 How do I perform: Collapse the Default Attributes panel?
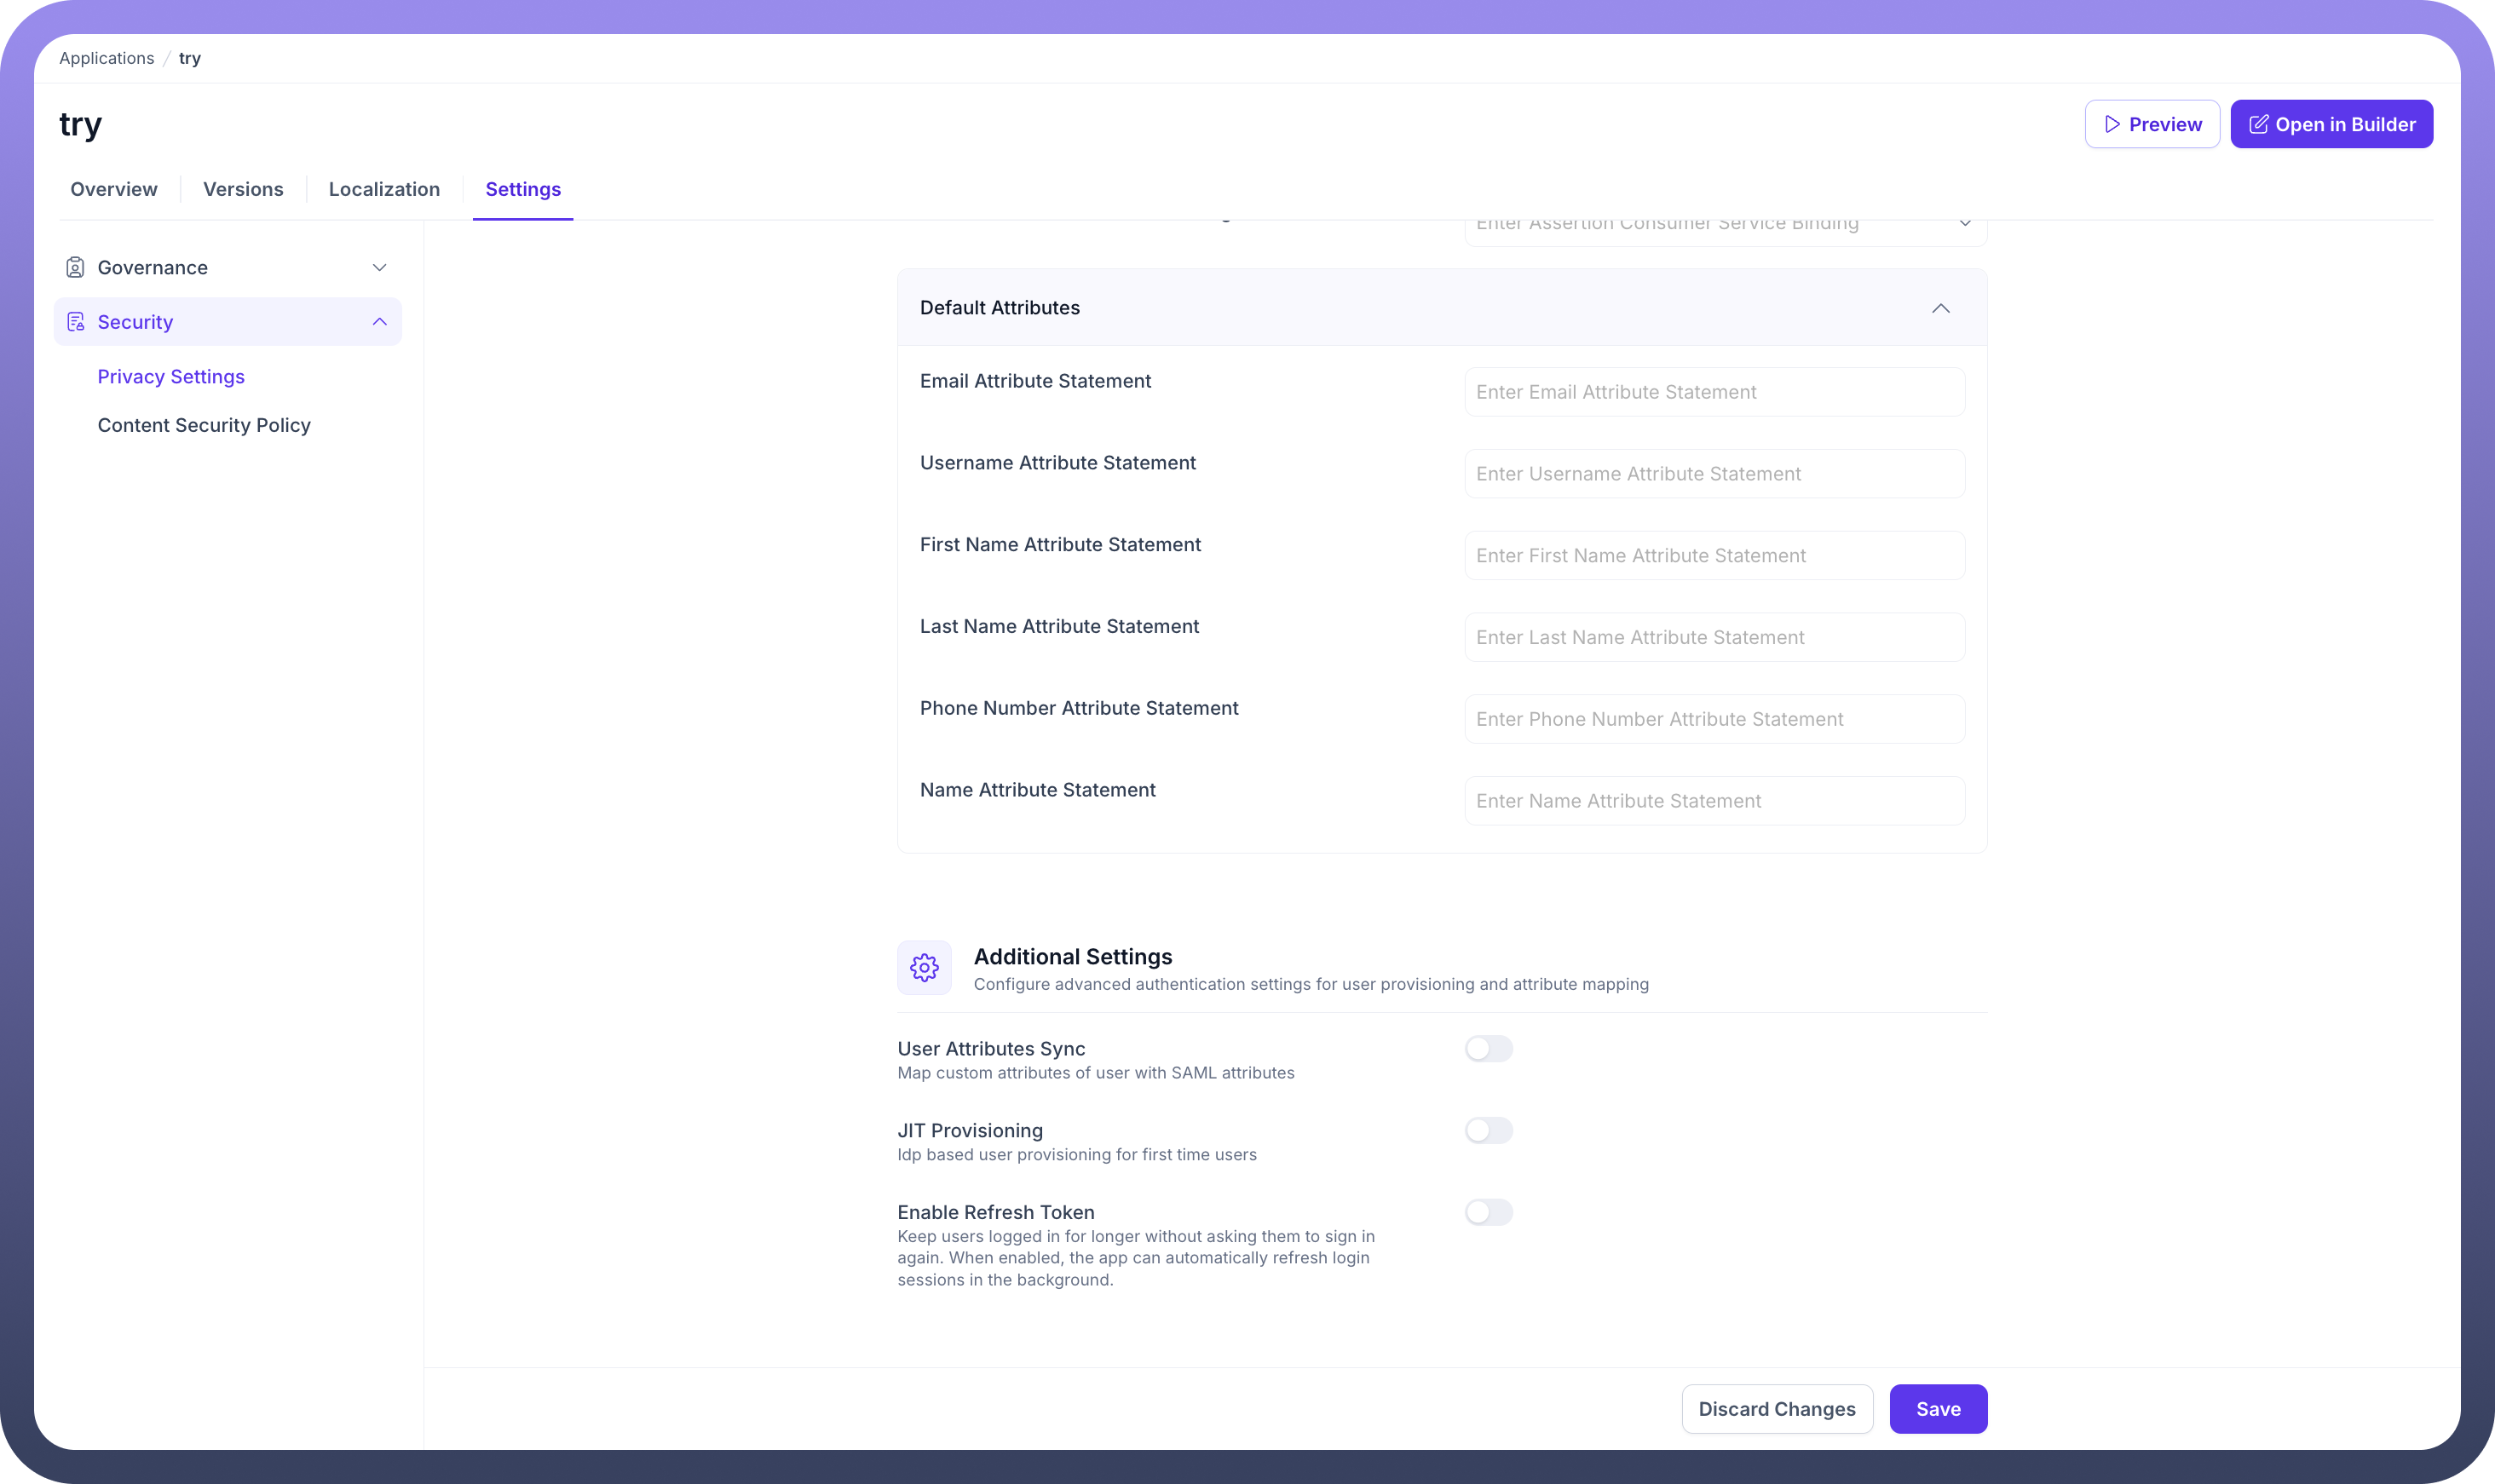click(1940, 308)
